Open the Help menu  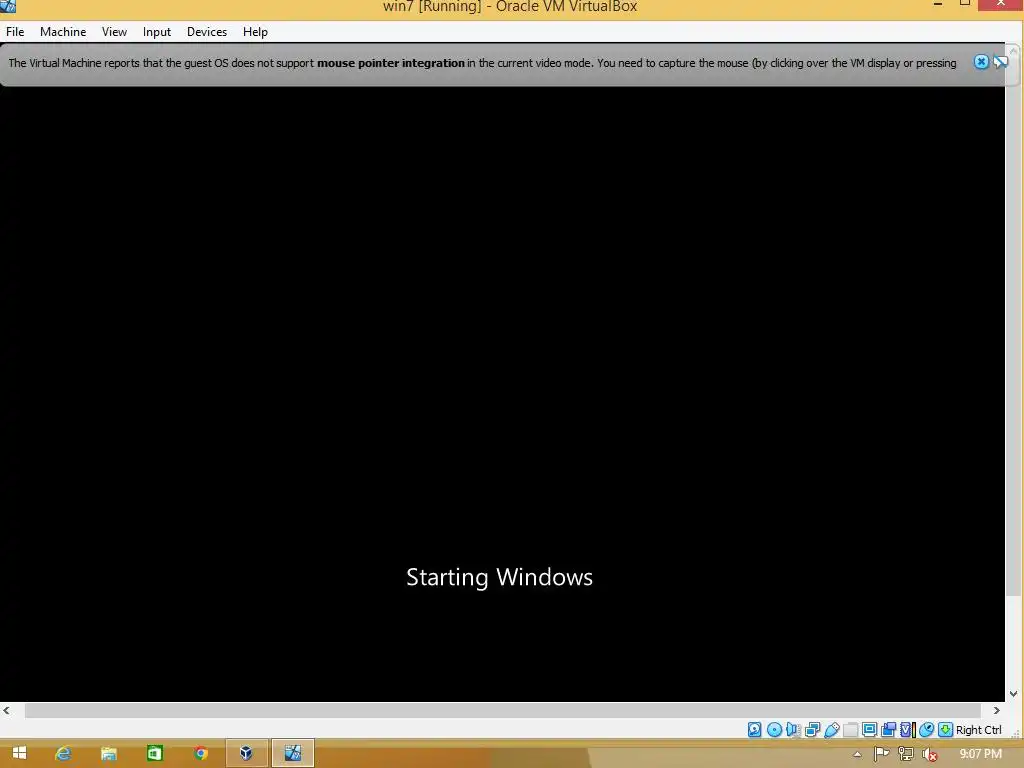[x=255, y=31]
